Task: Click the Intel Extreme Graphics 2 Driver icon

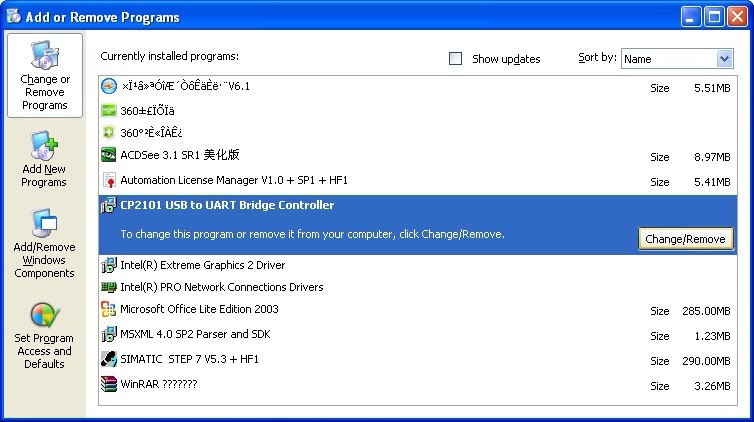Action: (x=109, y=265)
